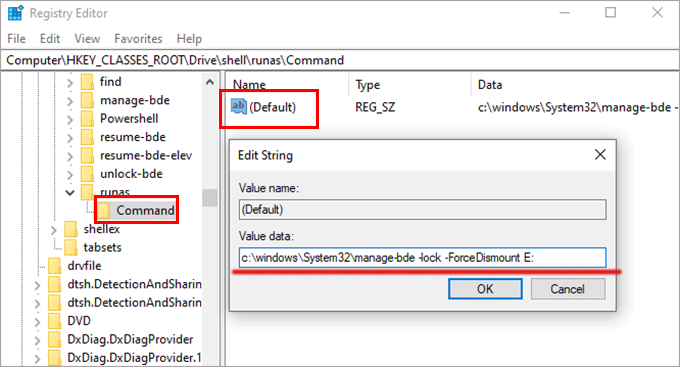680x367 pixels.
Task: Close the Edit String dialog
Action: tap(600, 154)
